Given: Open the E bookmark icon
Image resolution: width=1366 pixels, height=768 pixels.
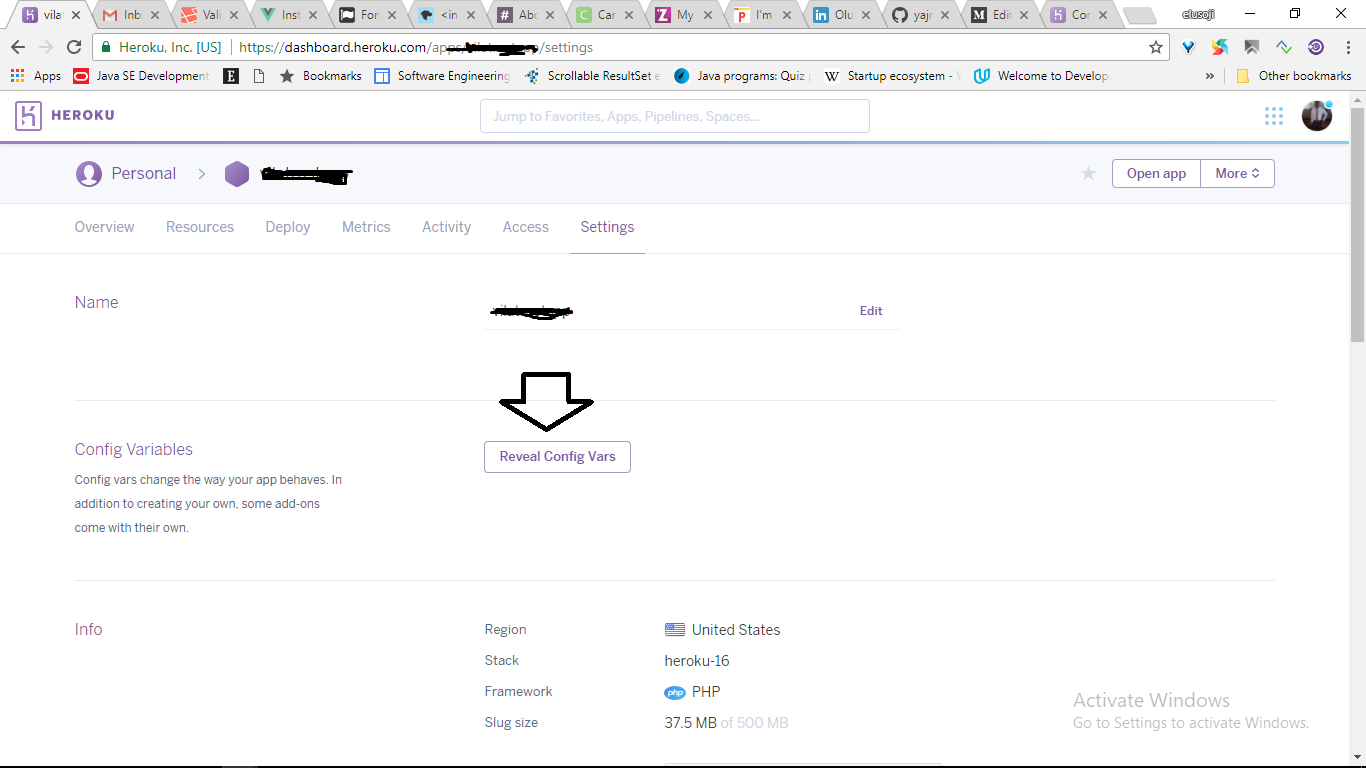Looking at the screenshot, I should (x=231, y=76).
